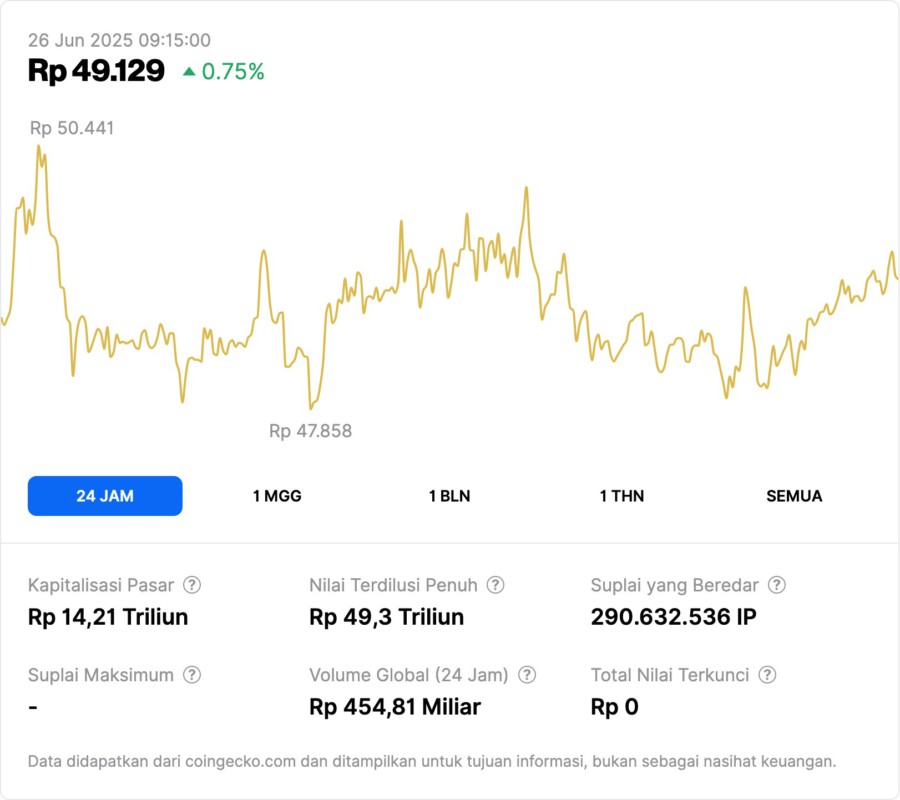
Task: Click the Rp 454,81 Miliar volume value
Action: 395,707
